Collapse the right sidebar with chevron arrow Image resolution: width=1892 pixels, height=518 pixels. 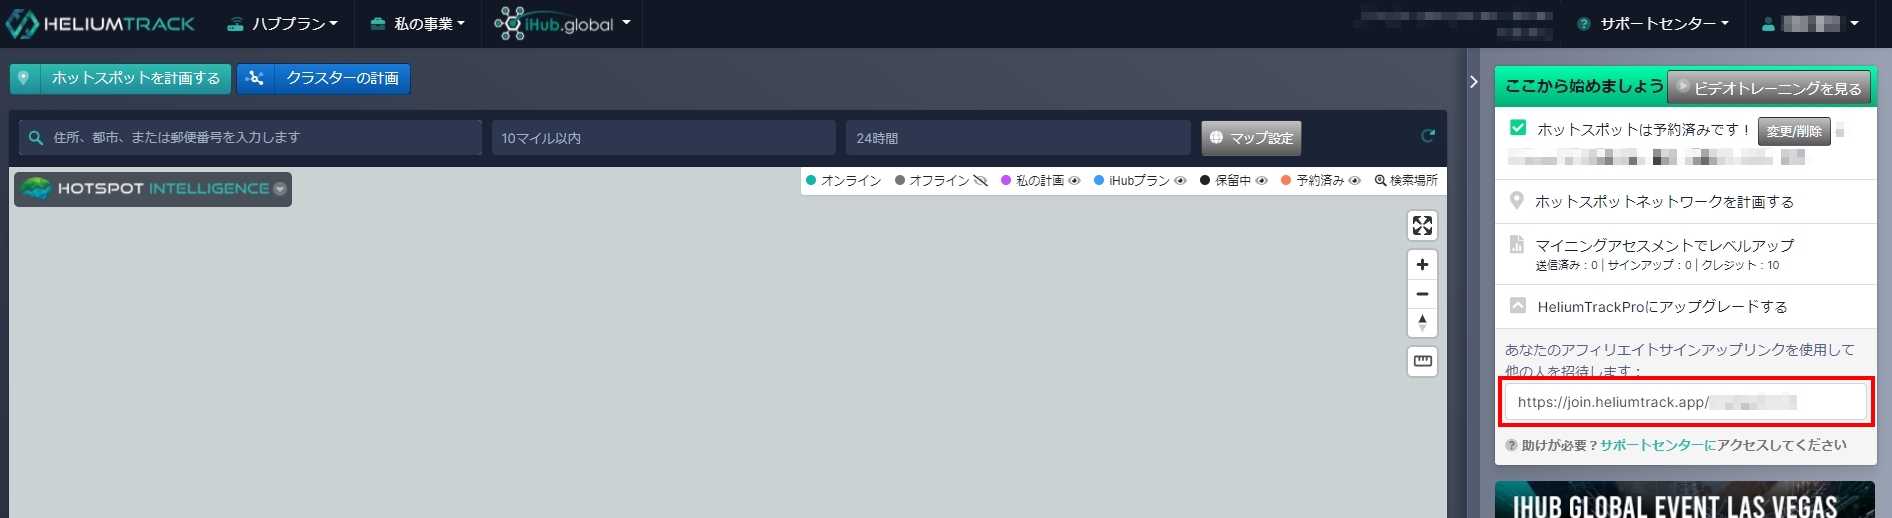(x=1473, y=82)
